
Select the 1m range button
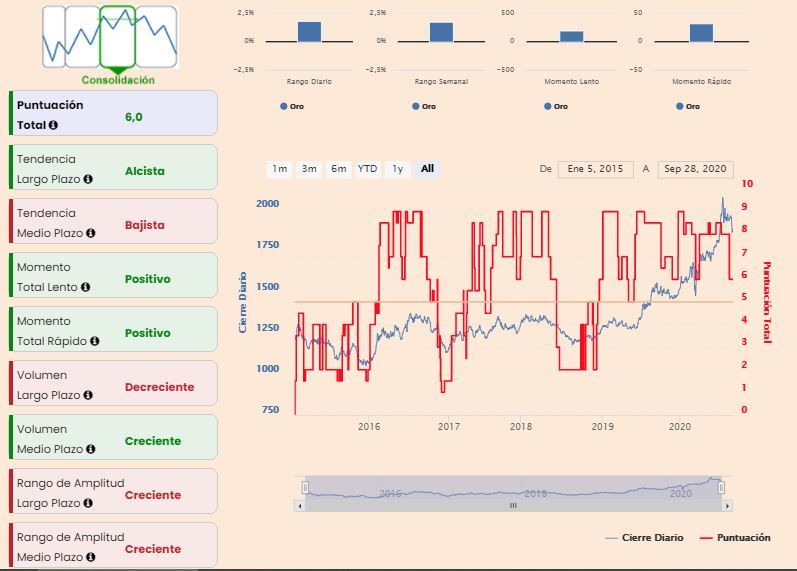[x=279, y=169]
